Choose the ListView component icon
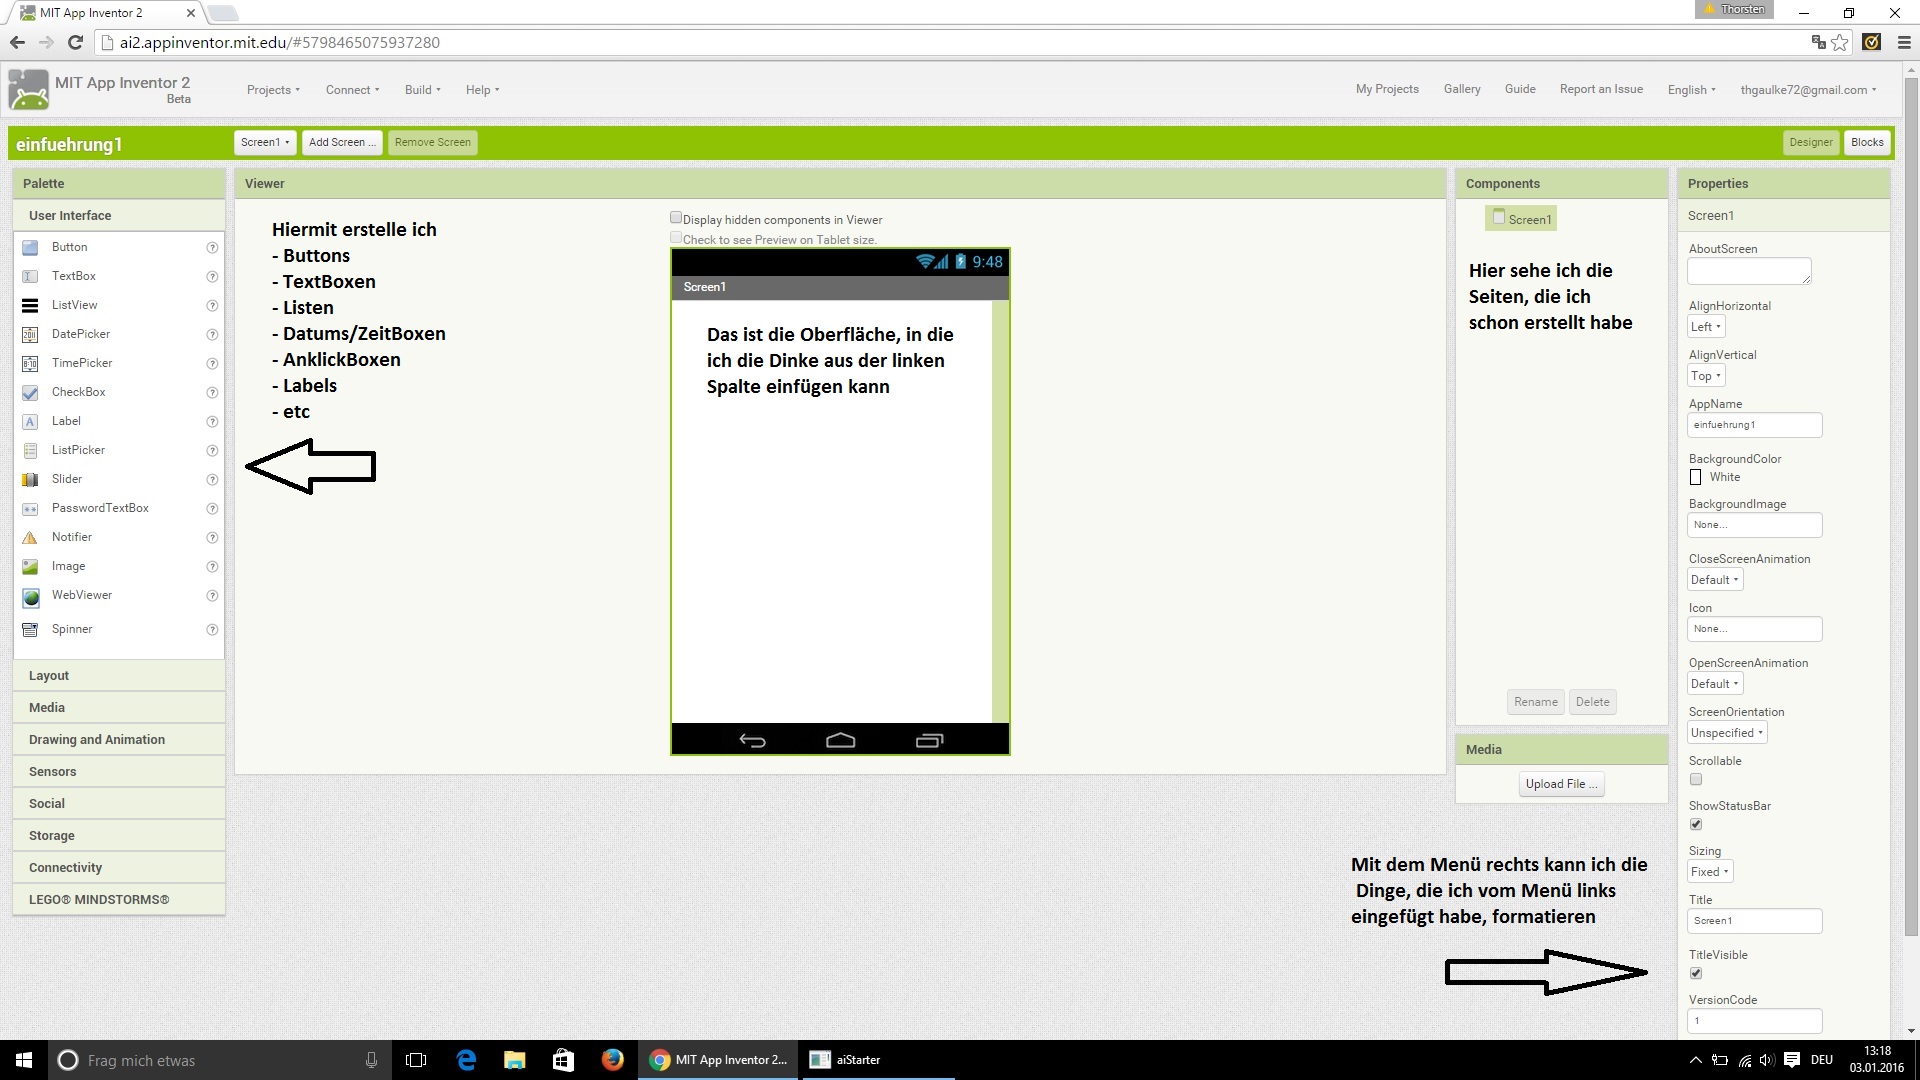This screenshot has width=1920, height=1080. [30, 305]
